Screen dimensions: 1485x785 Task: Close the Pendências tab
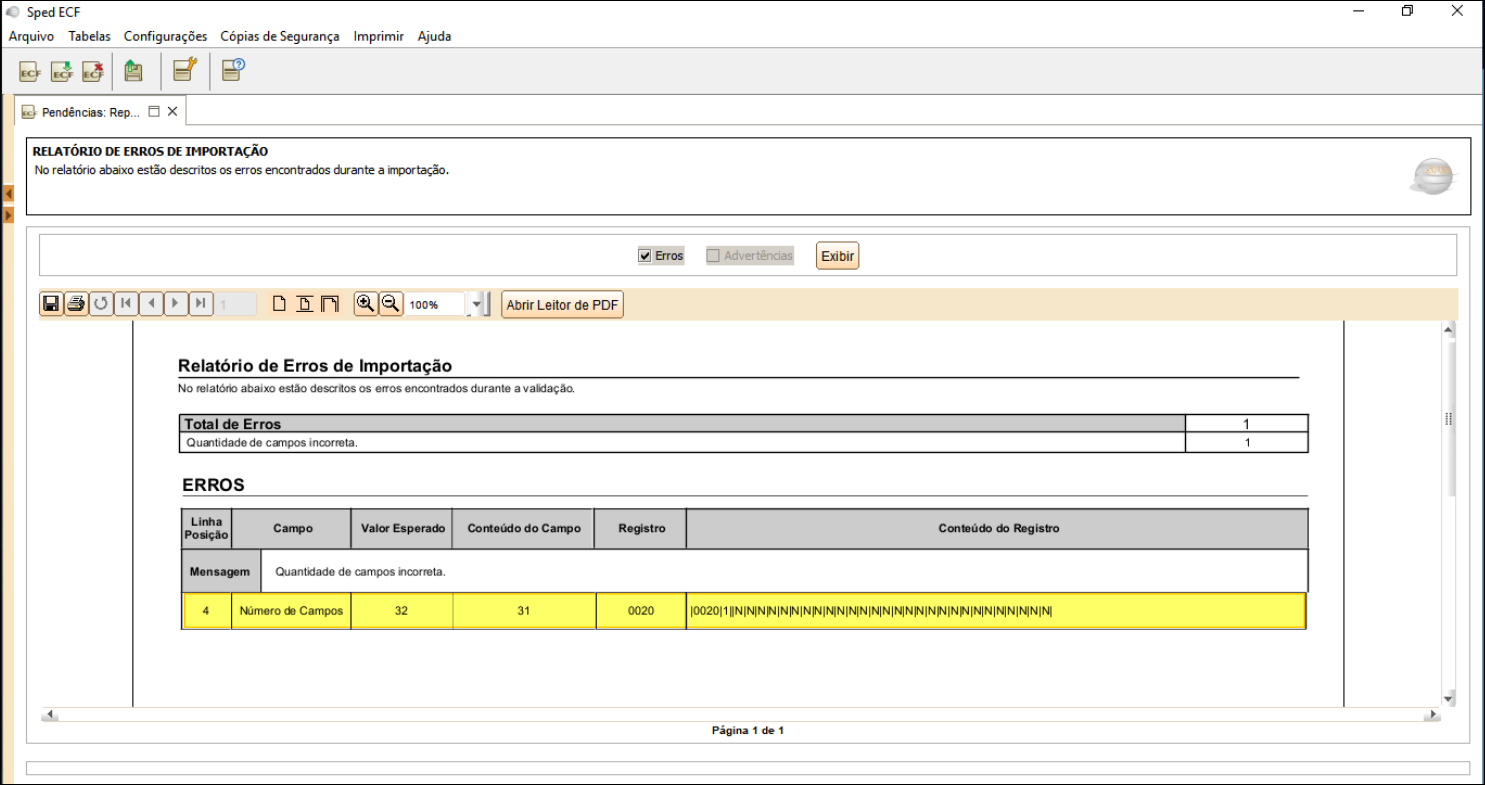[172, 112]
